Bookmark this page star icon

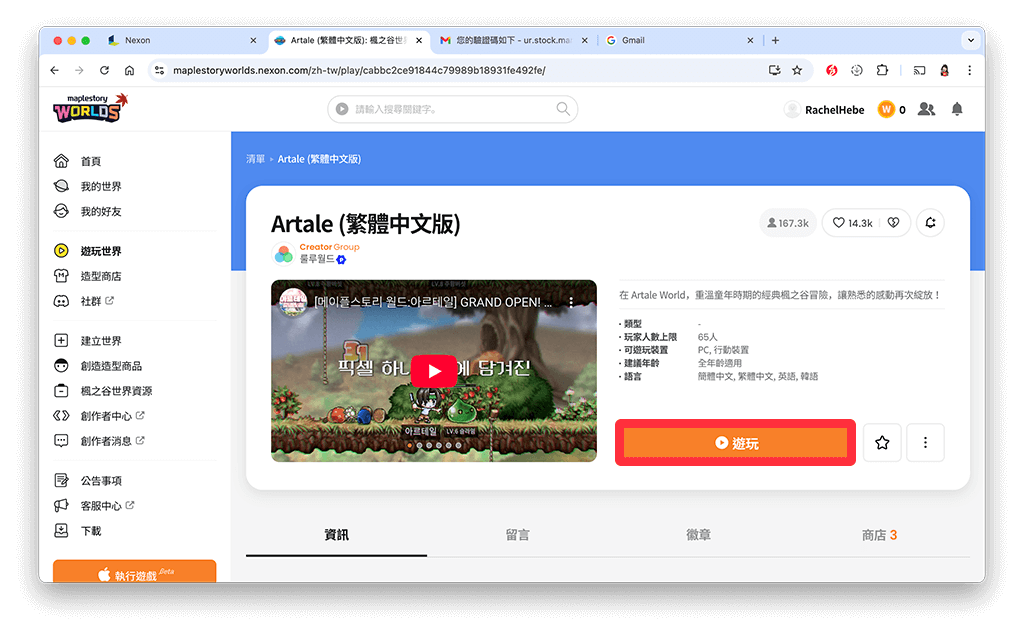tap(797, 71)
